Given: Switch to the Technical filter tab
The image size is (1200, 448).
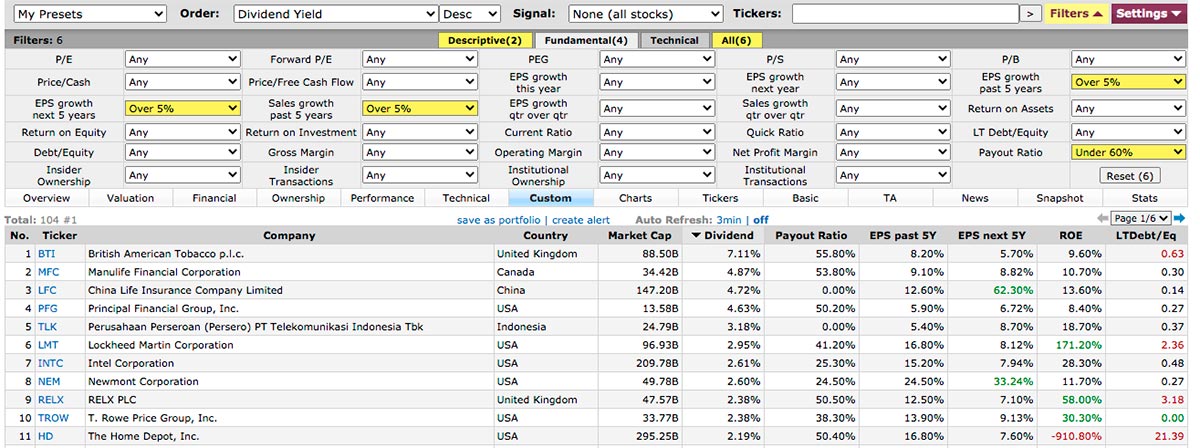Looking at the screenshot, I should pyautogui.click(x=674, y=41).
